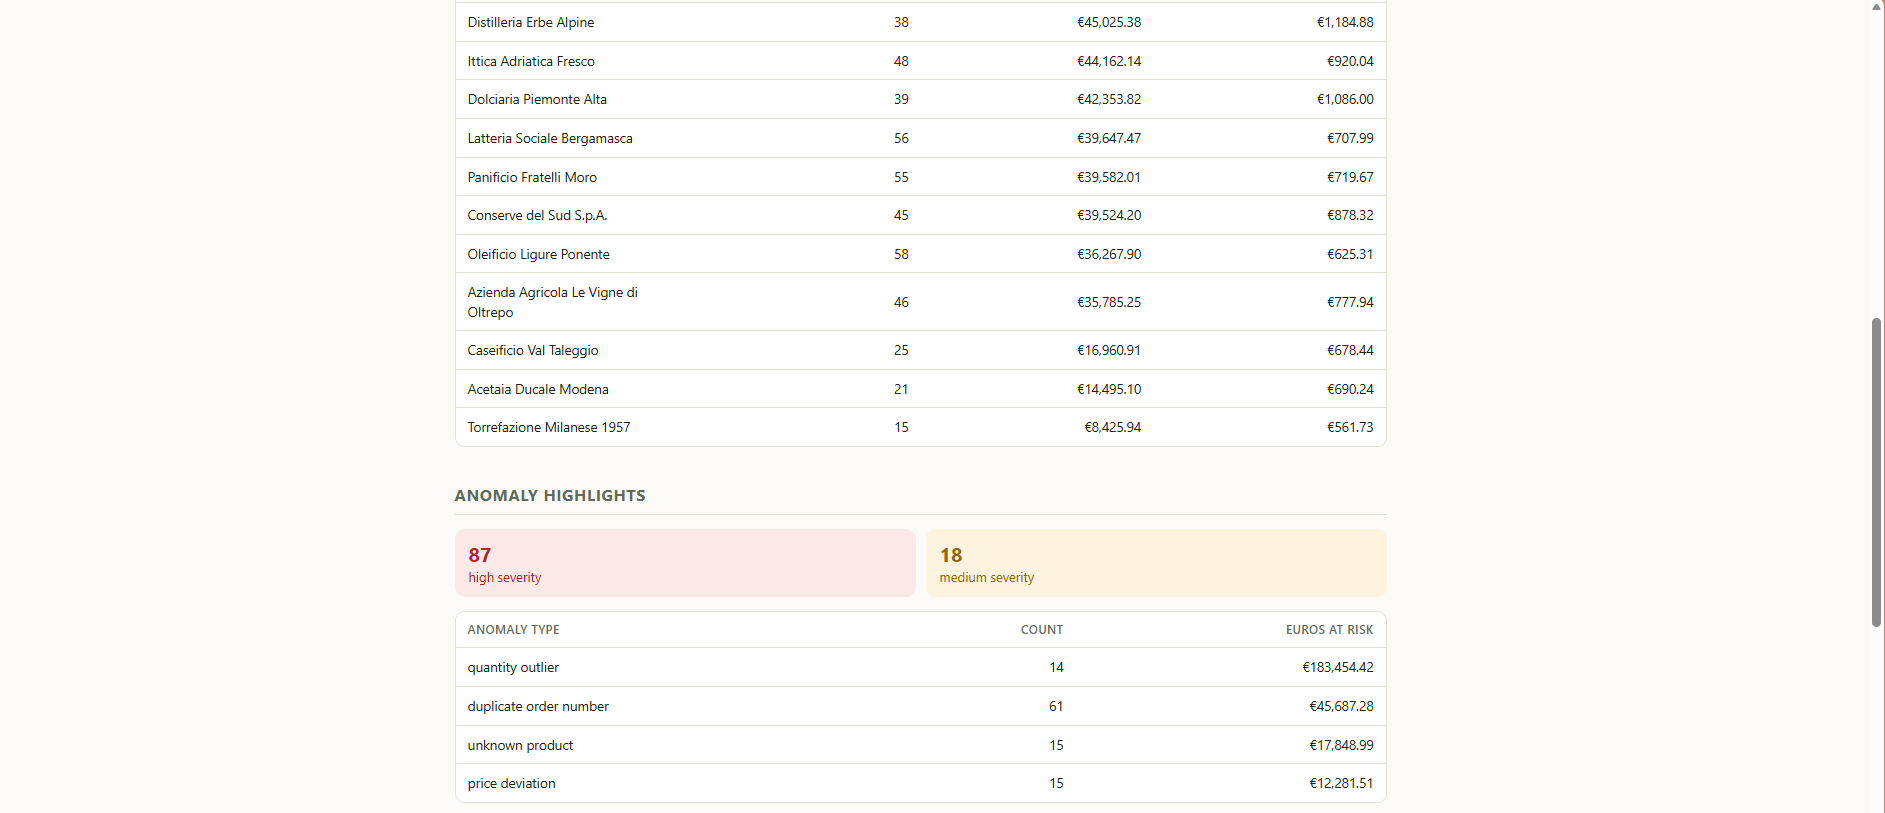Click the Euros At Risk column header

pos(1329,630)
